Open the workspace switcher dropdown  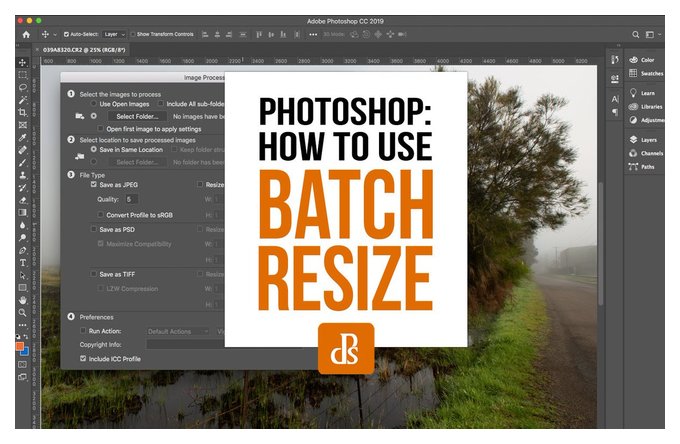coord(653,34)
